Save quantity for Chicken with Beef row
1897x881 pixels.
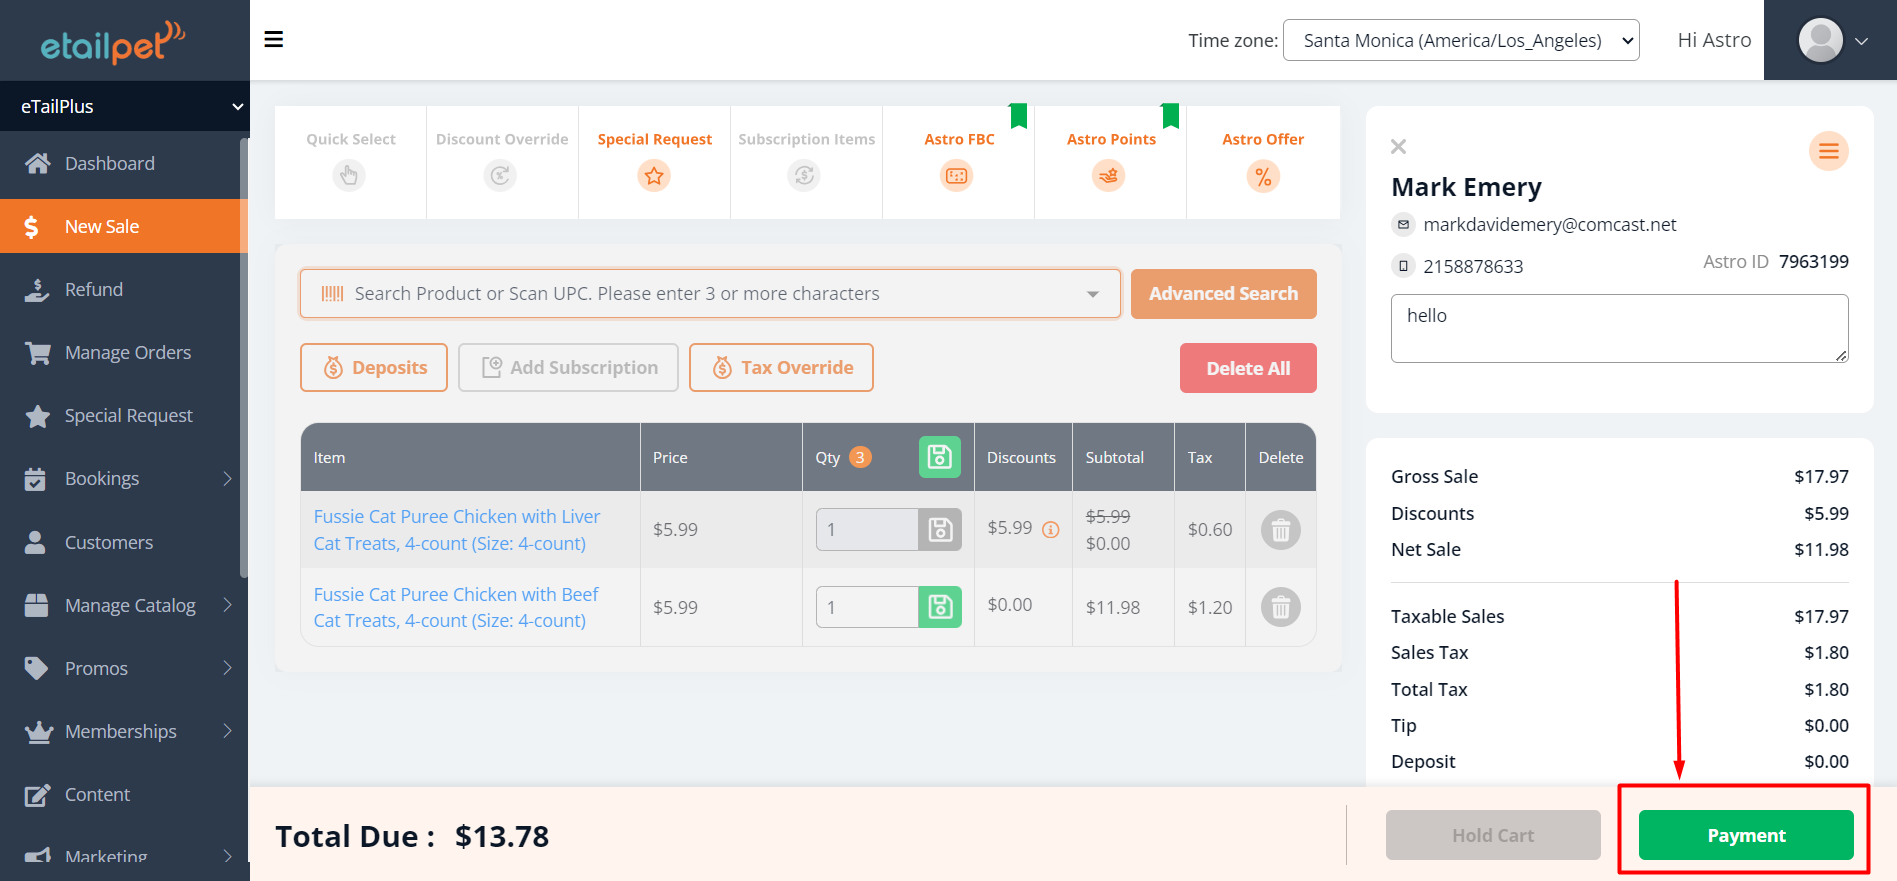tap(940, 607)
